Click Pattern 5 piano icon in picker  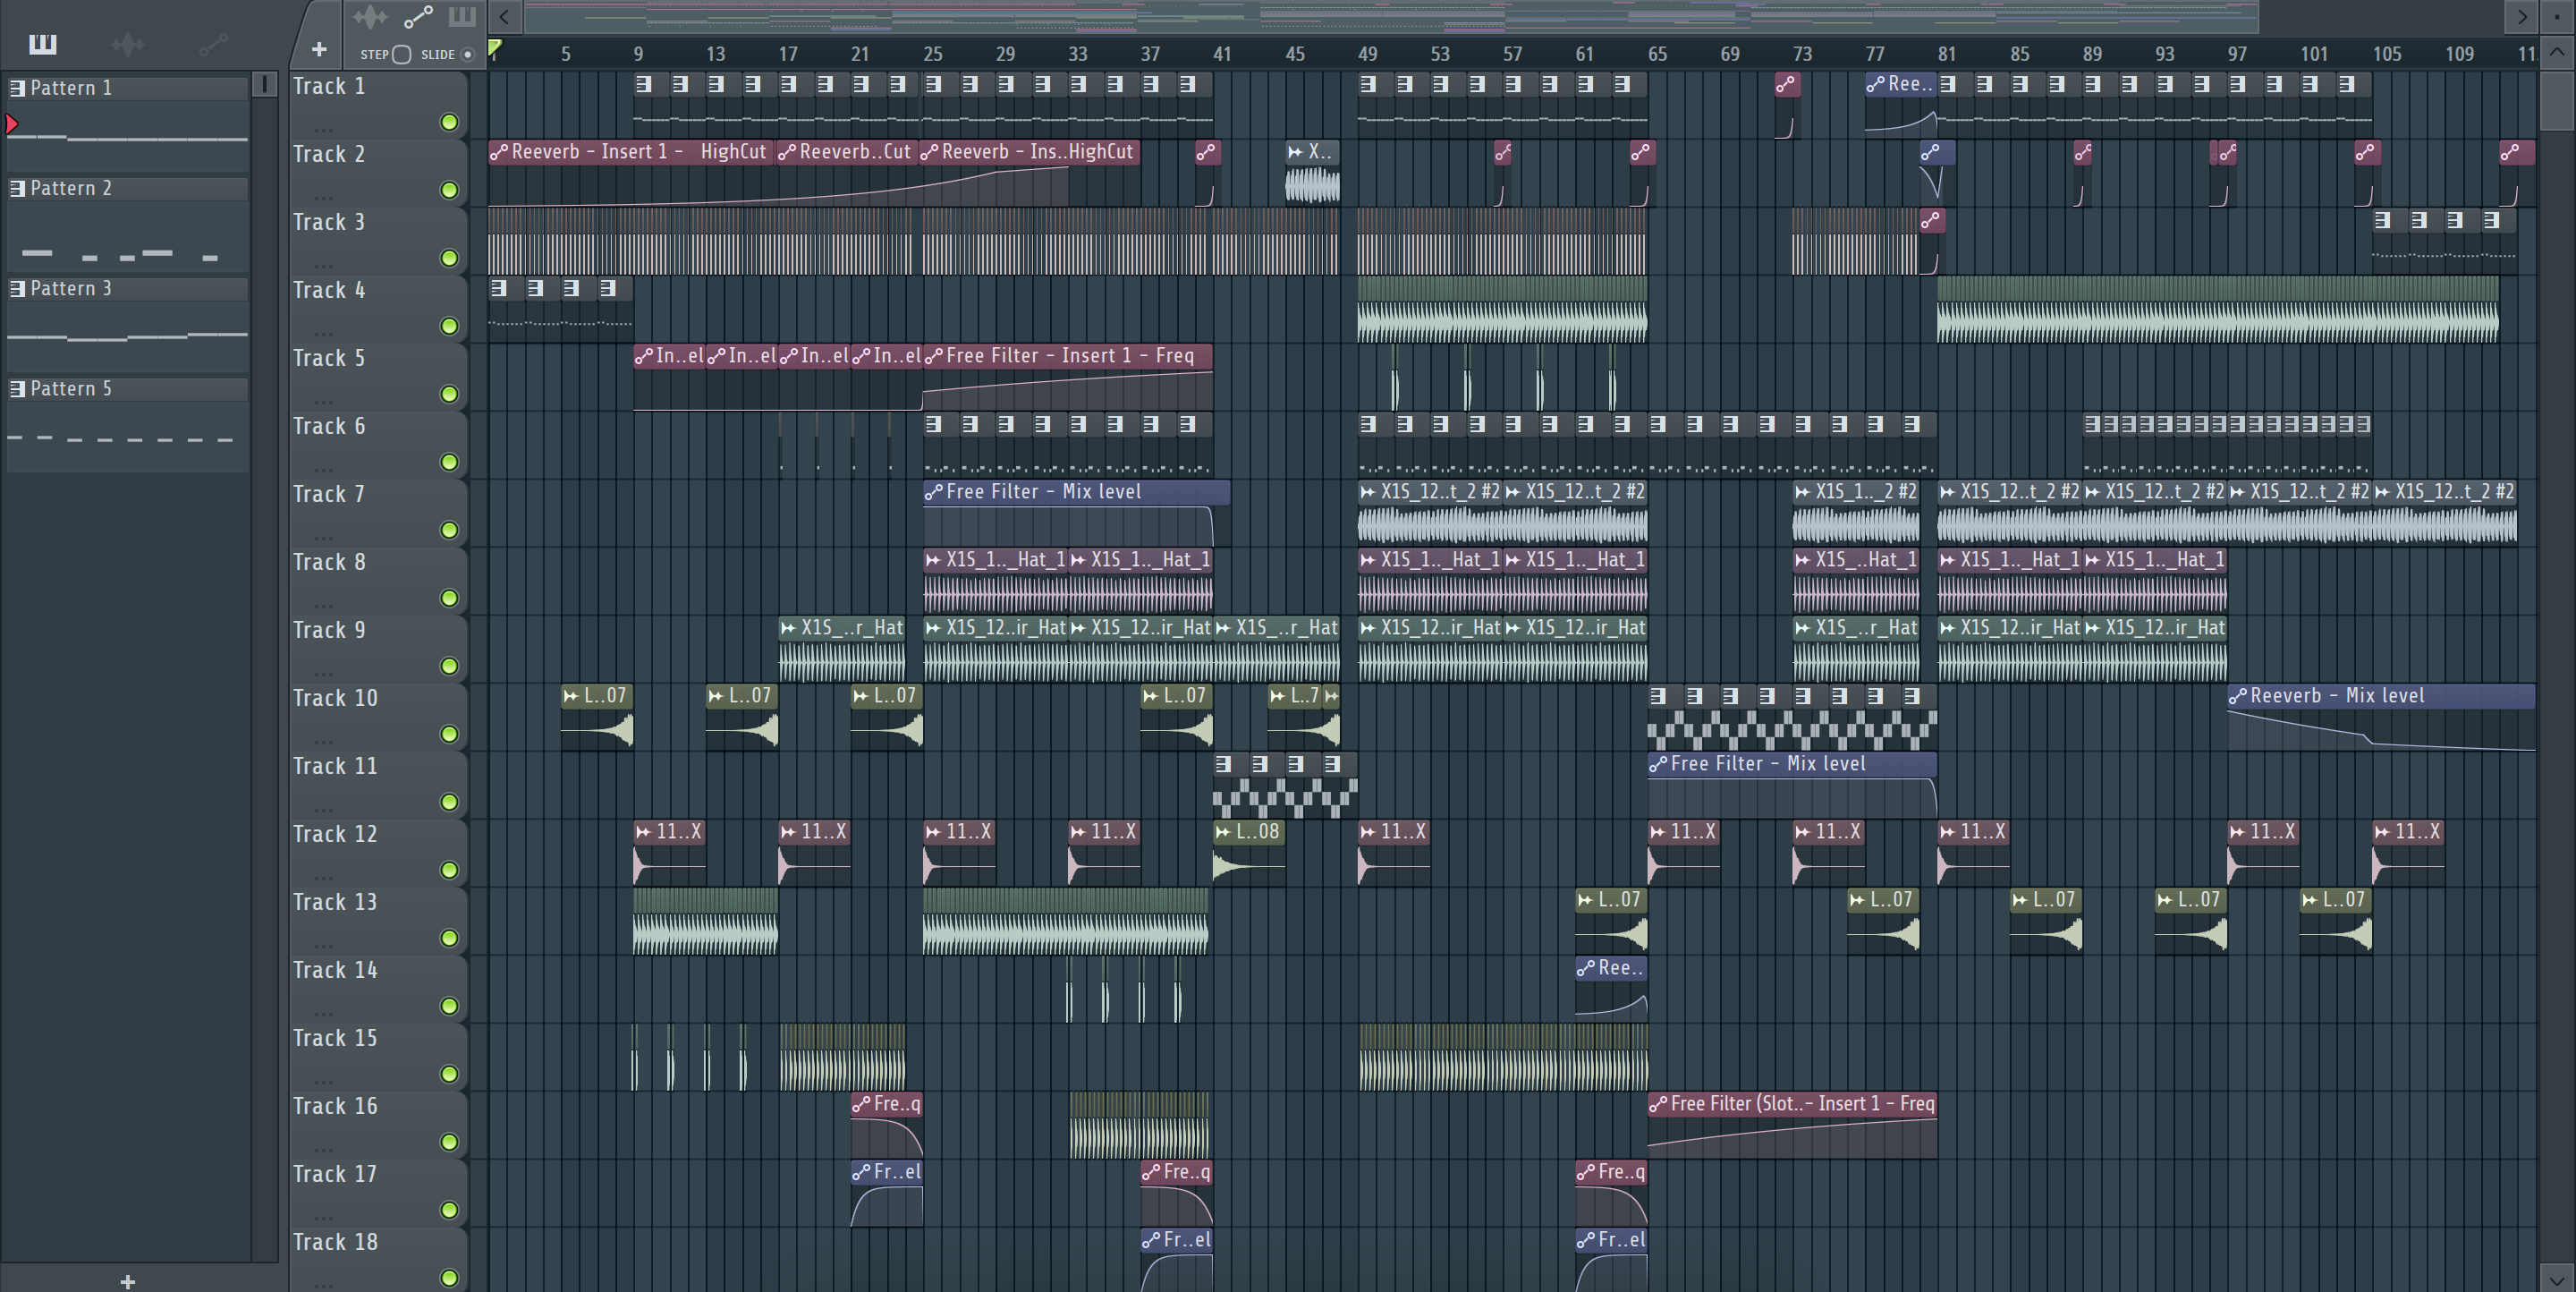coord(17,389)
